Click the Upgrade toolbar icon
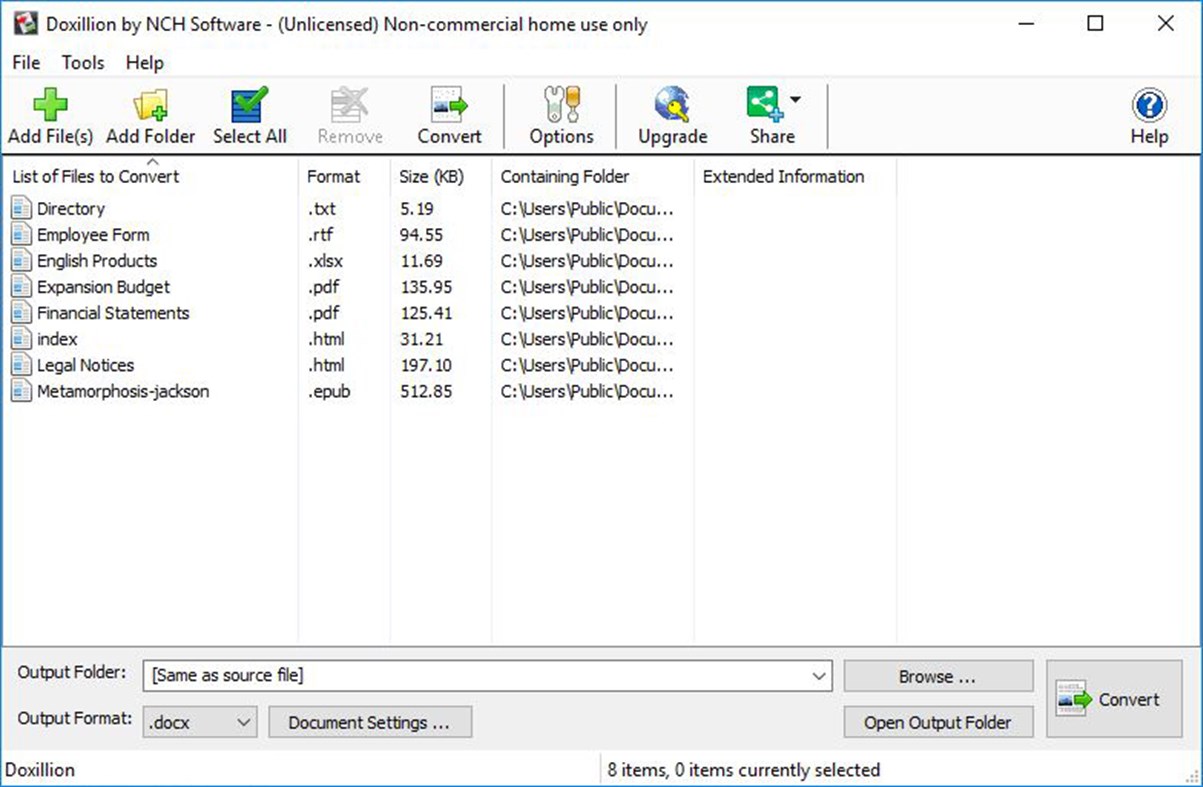 click(x=671, y=113)
